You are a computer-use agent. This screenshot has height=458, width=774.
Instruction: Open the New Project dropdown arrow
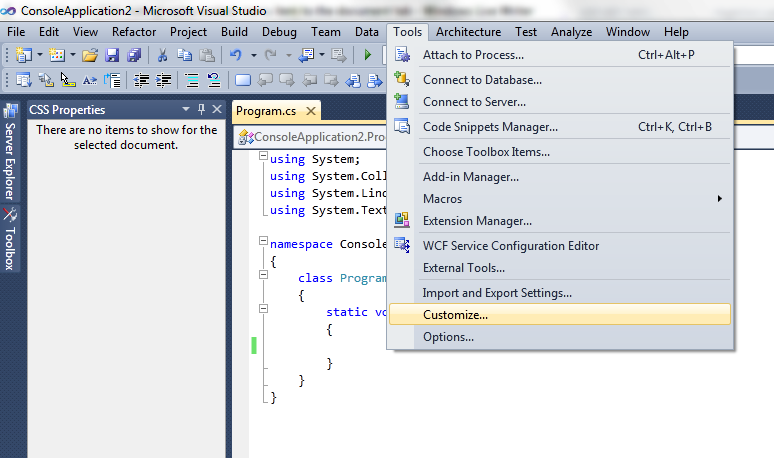click(x=39, y=55)
